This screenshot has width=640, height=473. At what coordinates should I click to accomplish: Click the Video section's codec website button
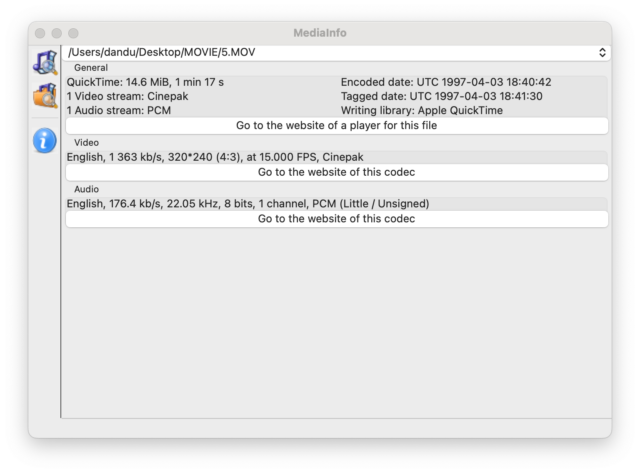[336, 172]
